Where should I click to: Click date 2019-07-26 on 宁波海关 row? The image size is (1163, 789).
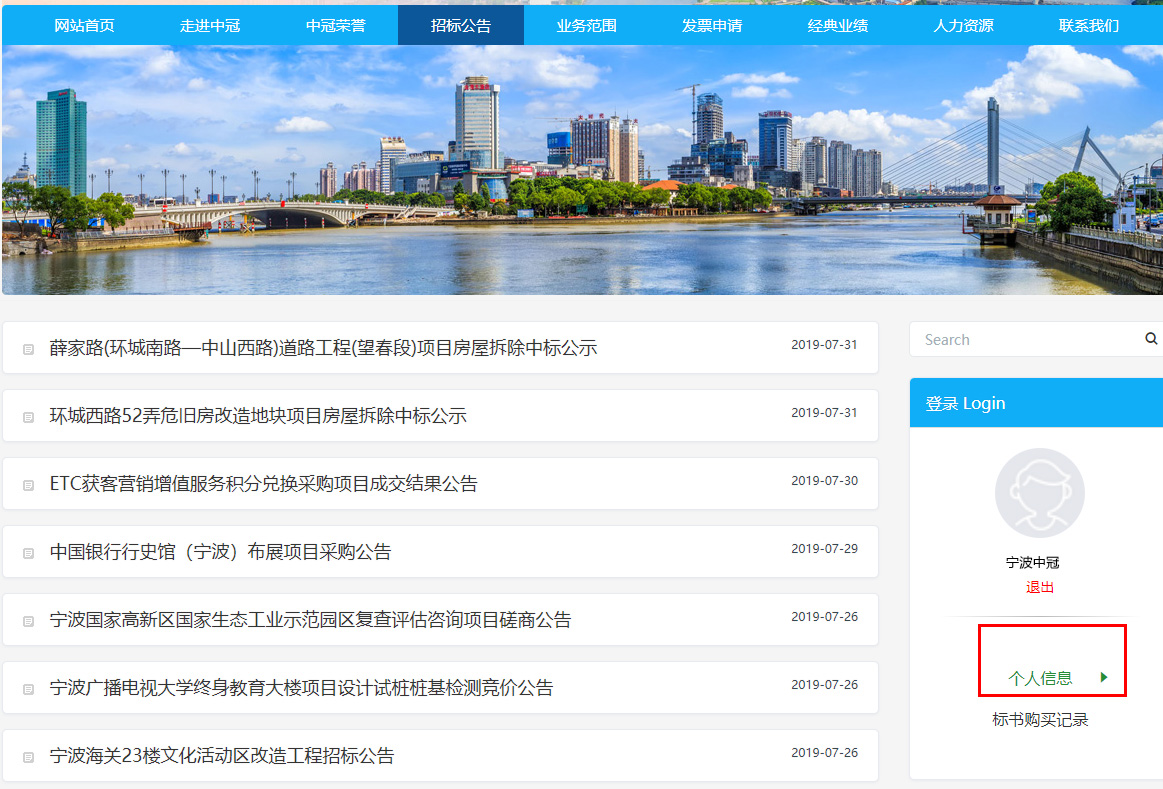tap(824, 753)
